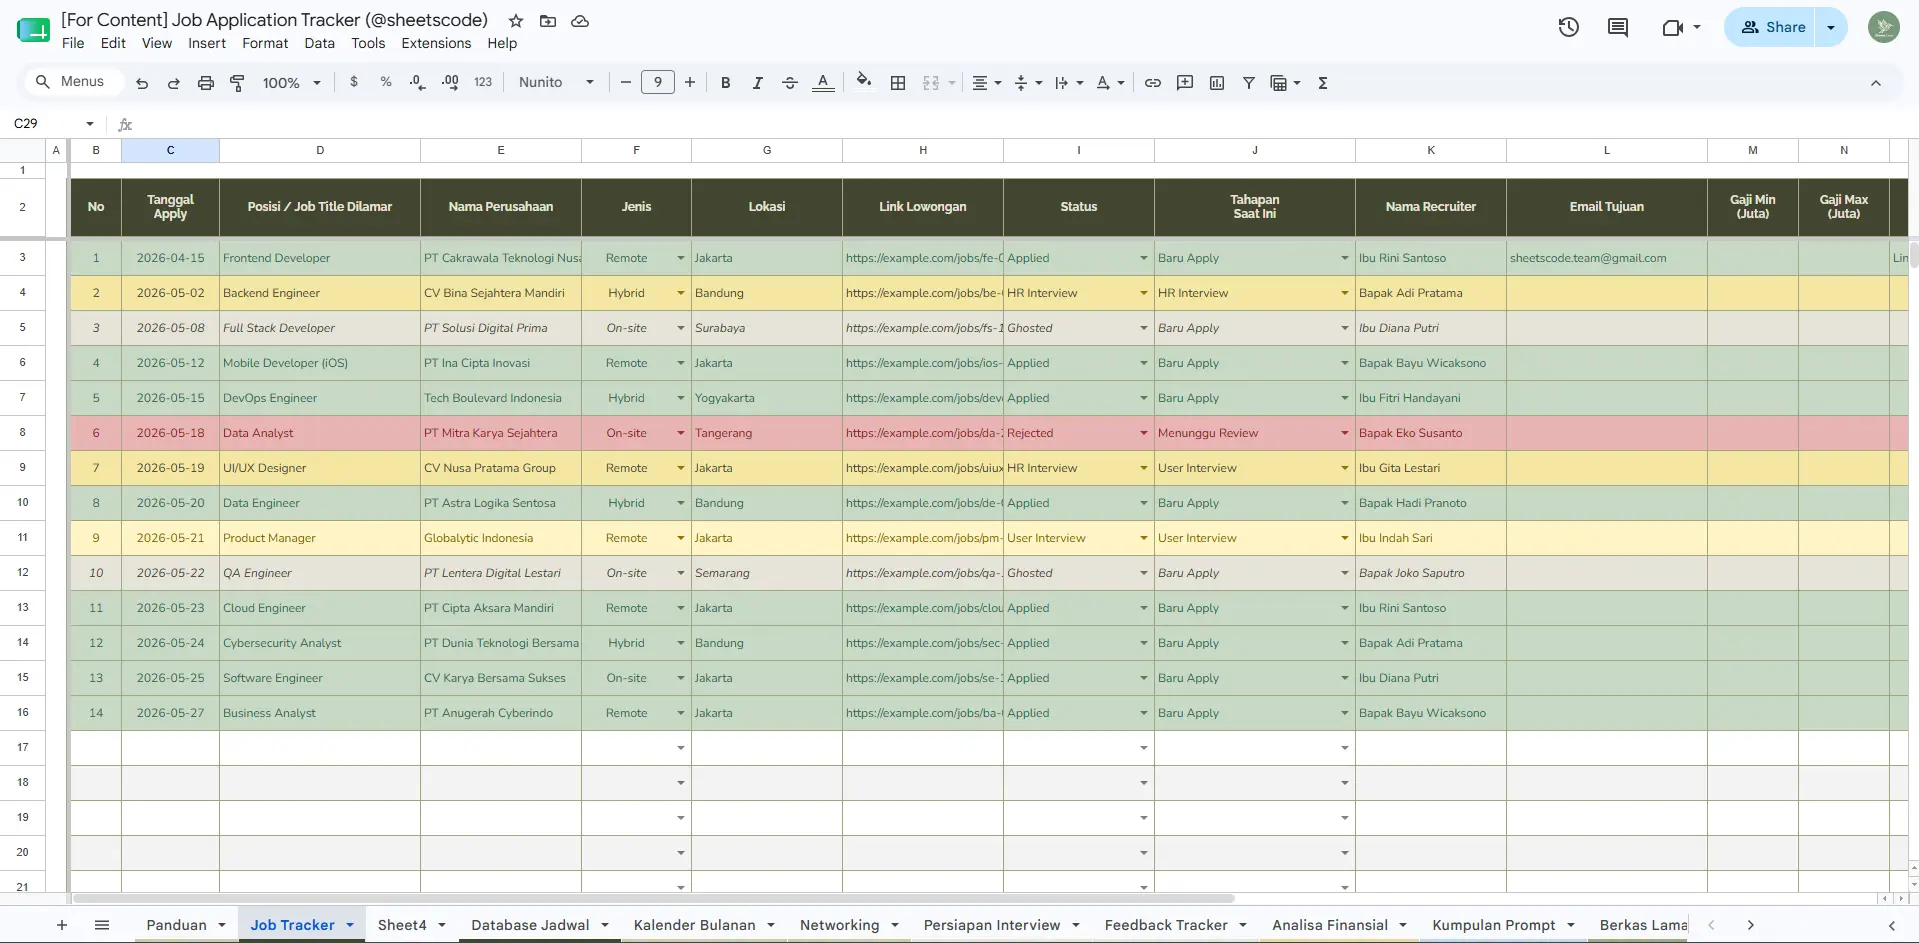The height and width of the screenshot is (943, 1919).
Task: Open horizontal align options
Action: tap(986, 83)
